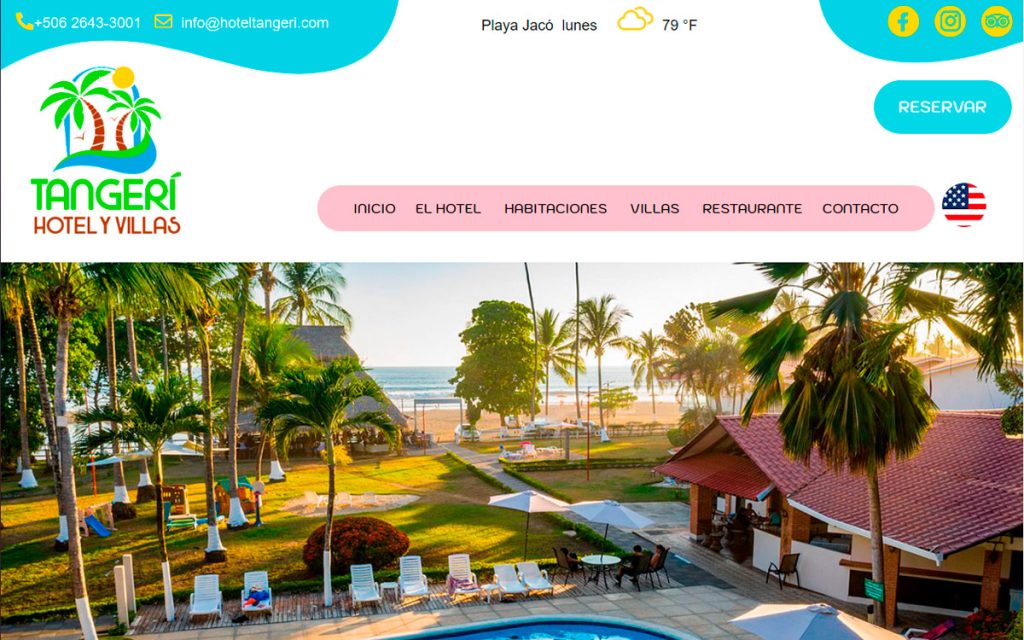Click the 79 °F temperature reading
The width and height of the screenshot is (1024, 640).
point(679,25)
